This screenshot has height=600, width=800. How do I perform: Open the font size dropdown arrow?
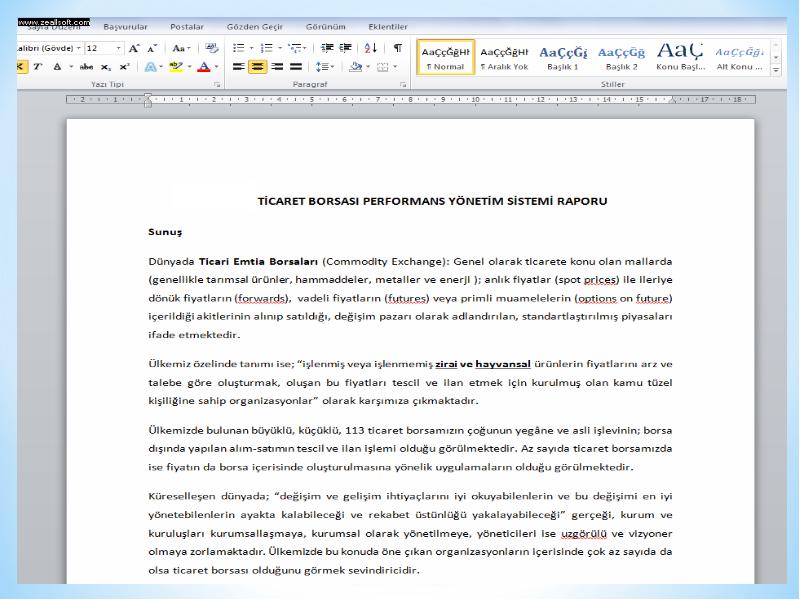(118, 48)
